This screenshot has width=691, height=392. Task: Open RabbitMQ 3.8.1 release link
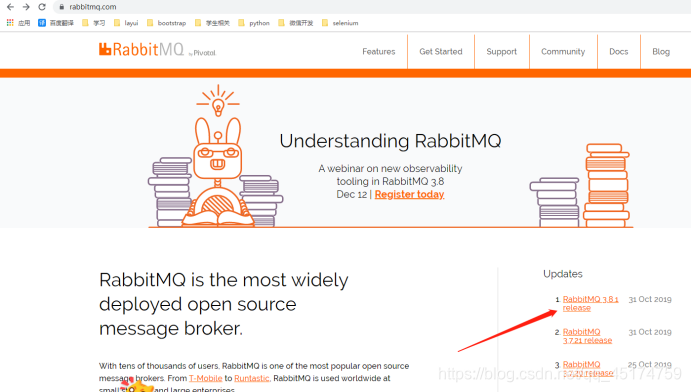(x=590, y=303)
